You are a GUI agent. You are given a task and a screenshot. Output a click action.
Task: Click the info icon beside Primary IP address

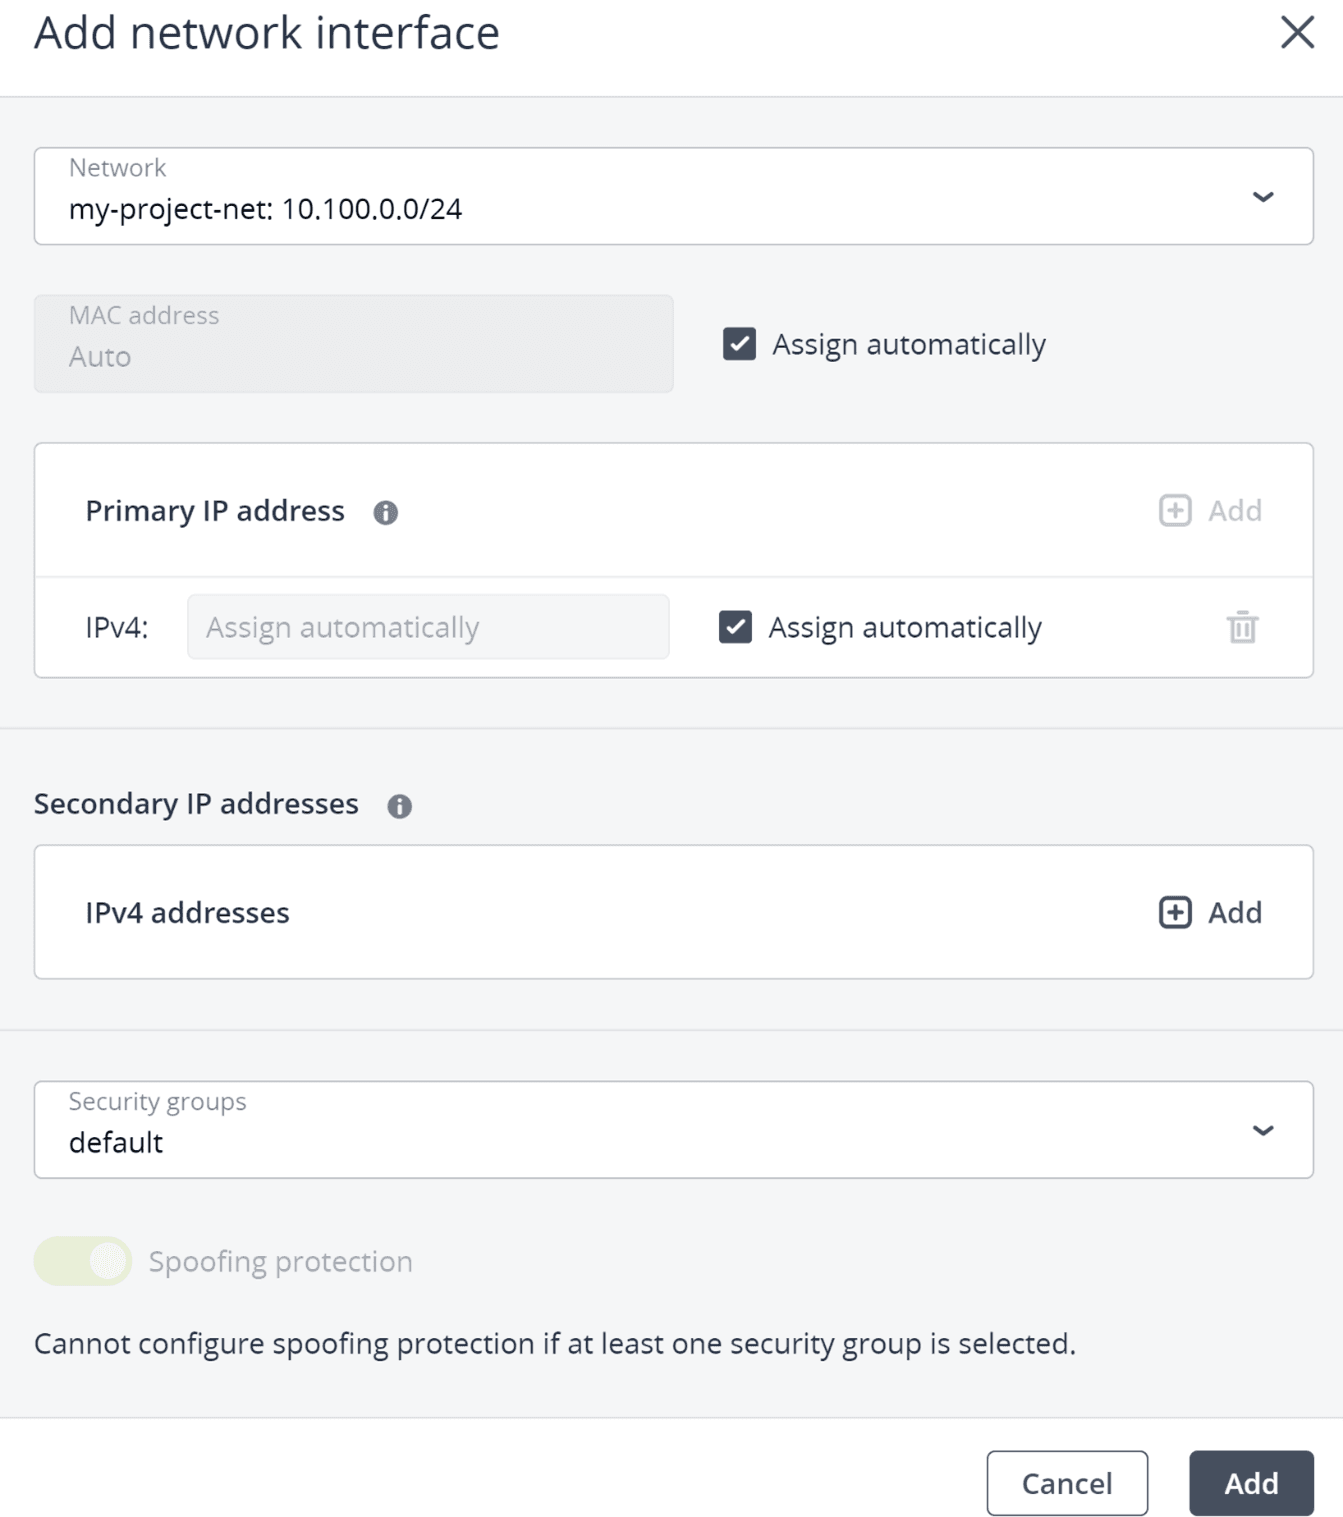[385, 513]
